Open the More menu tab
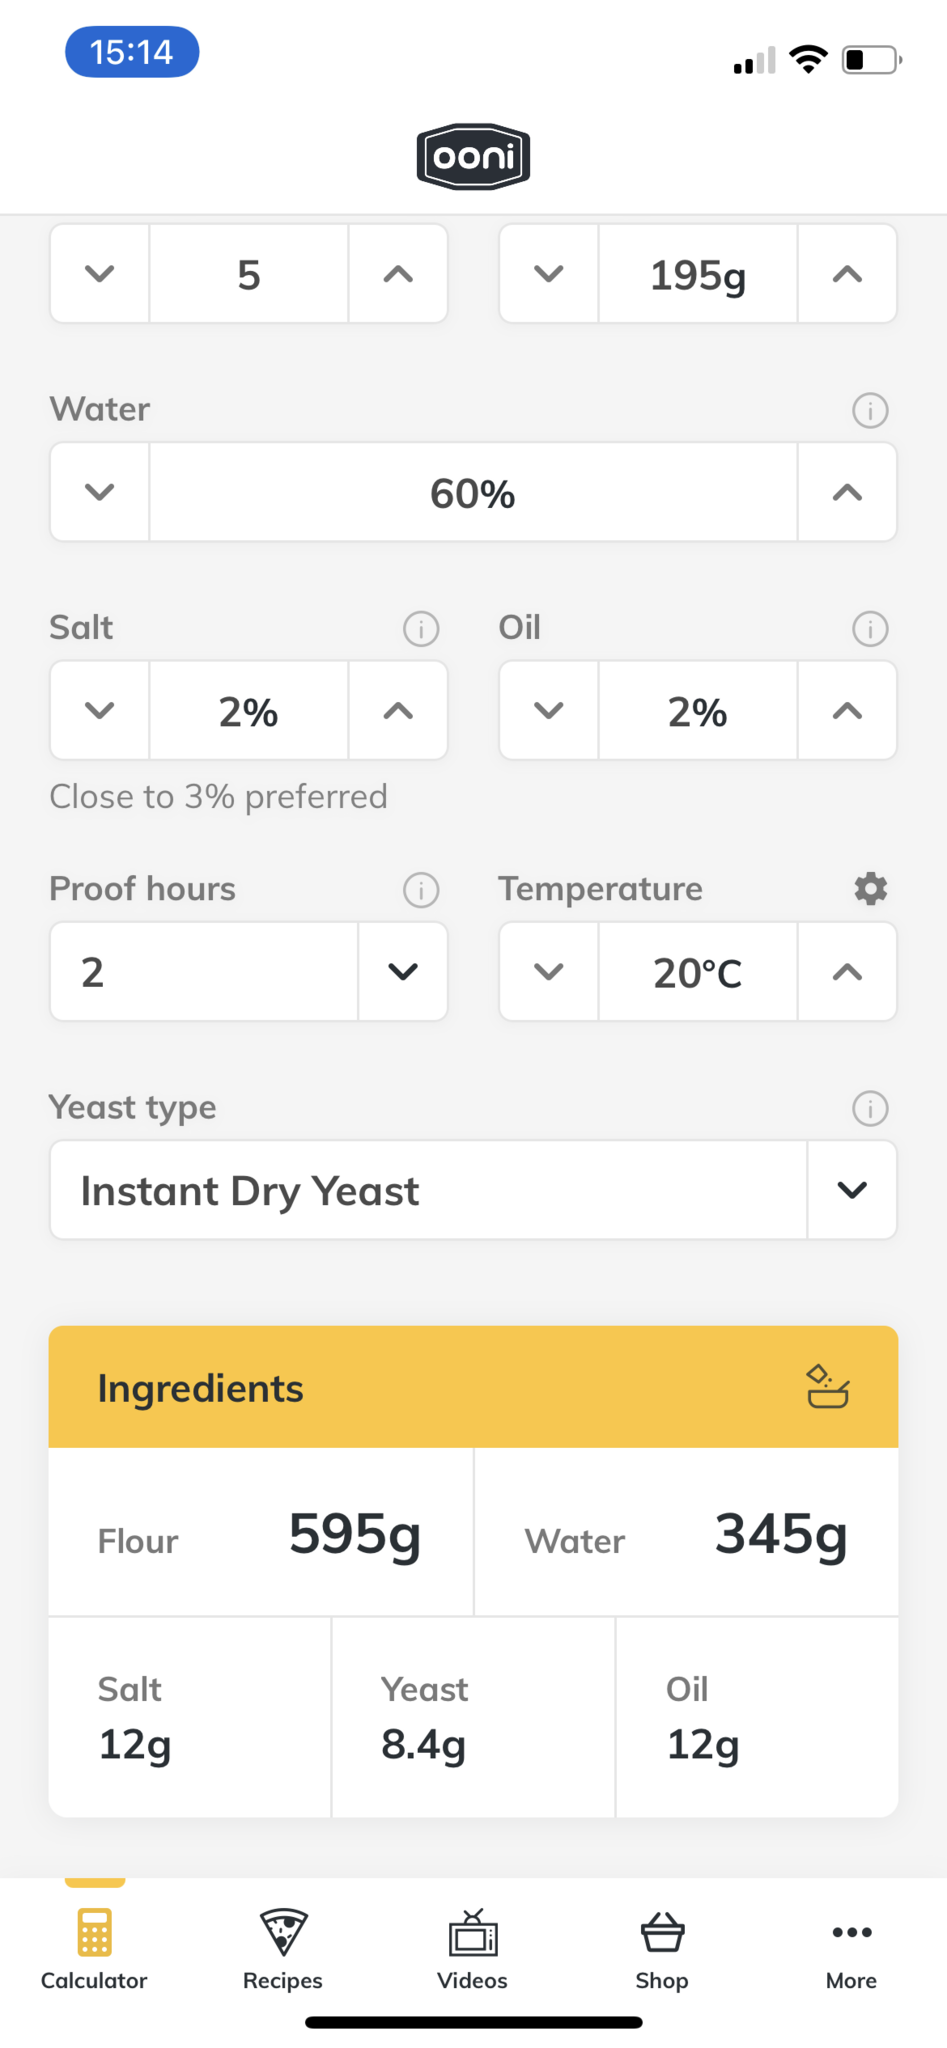This screenshot has height=2048, width=947. (x=851, y=1947)
